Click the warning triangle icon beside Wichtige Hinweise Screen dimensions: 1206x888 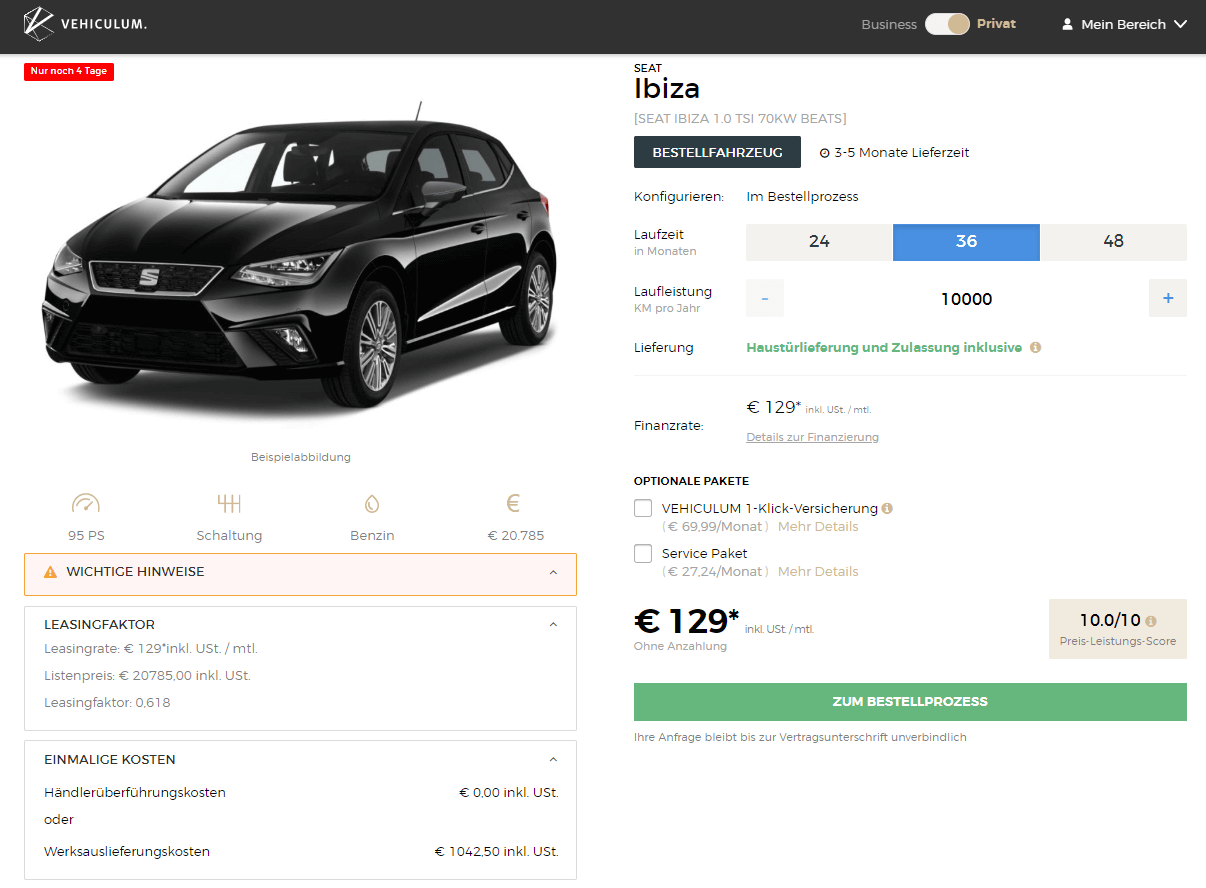click(51, 572)
